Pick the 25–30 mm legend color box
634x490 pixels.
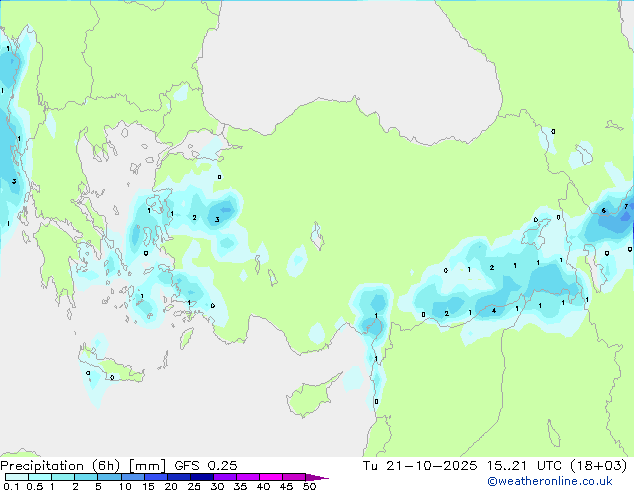(x=202, y=477)
